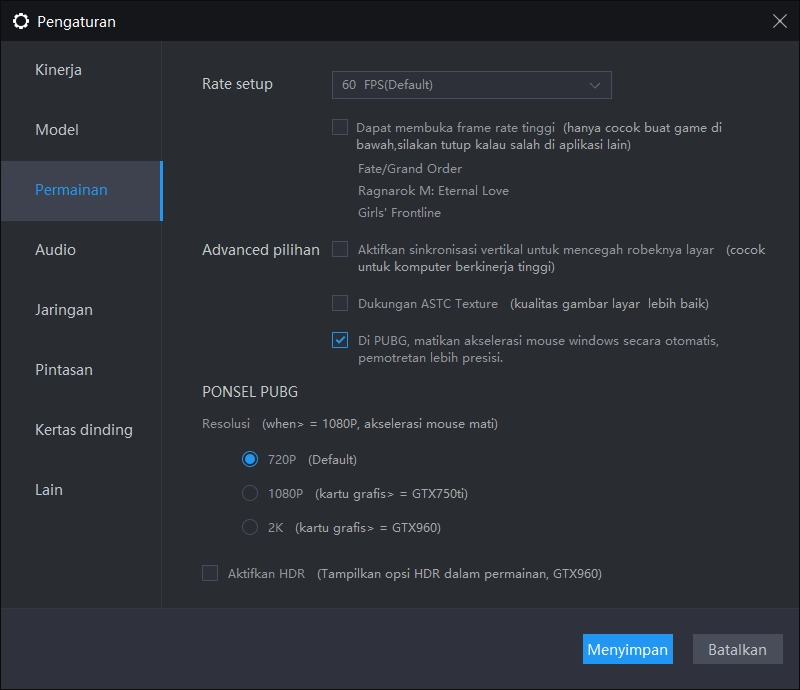
Task: Click the Menyimpan button
Action: tap(628, 649)
